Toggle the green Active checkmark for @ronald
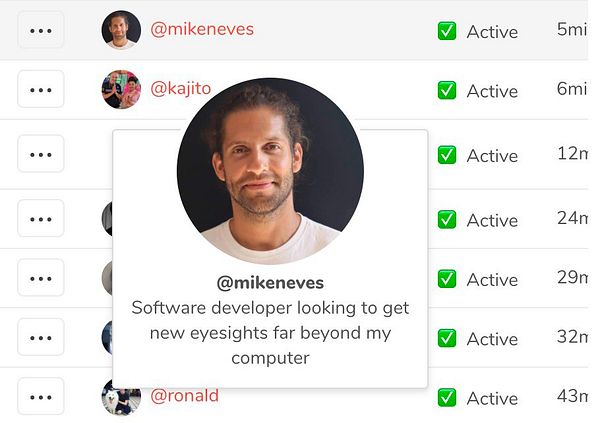Screen dimensions: 600x423 [447, 397]
